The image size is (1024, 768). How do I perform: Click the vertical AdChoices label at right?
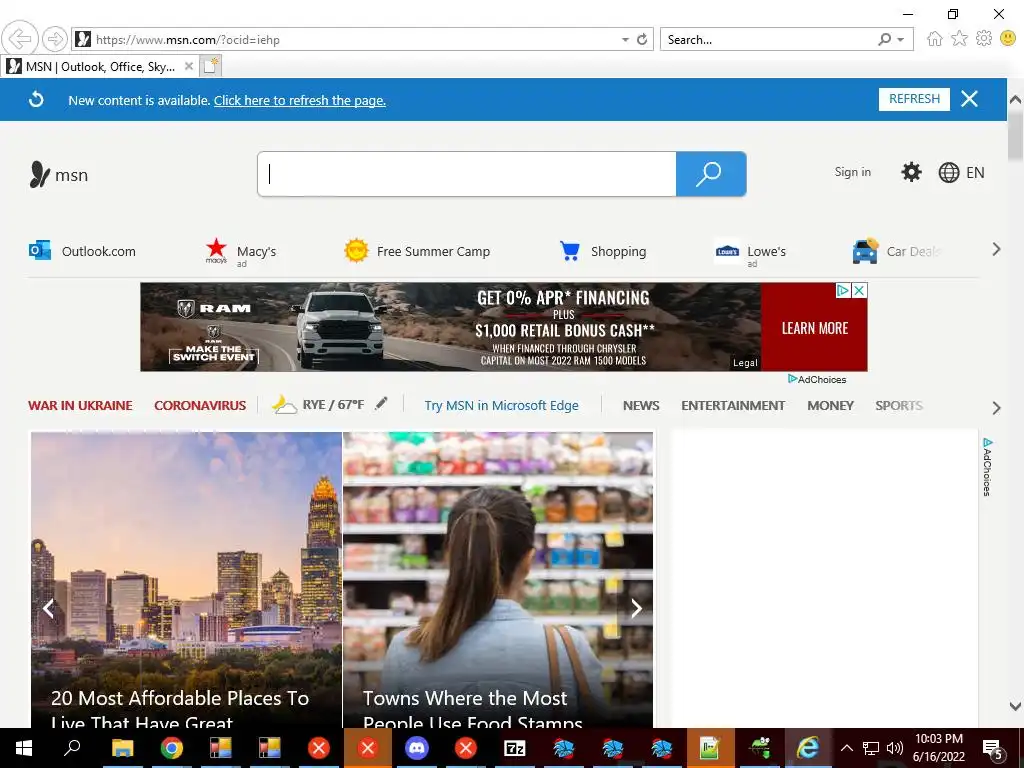pyautogui.click(x=987, y=467)
